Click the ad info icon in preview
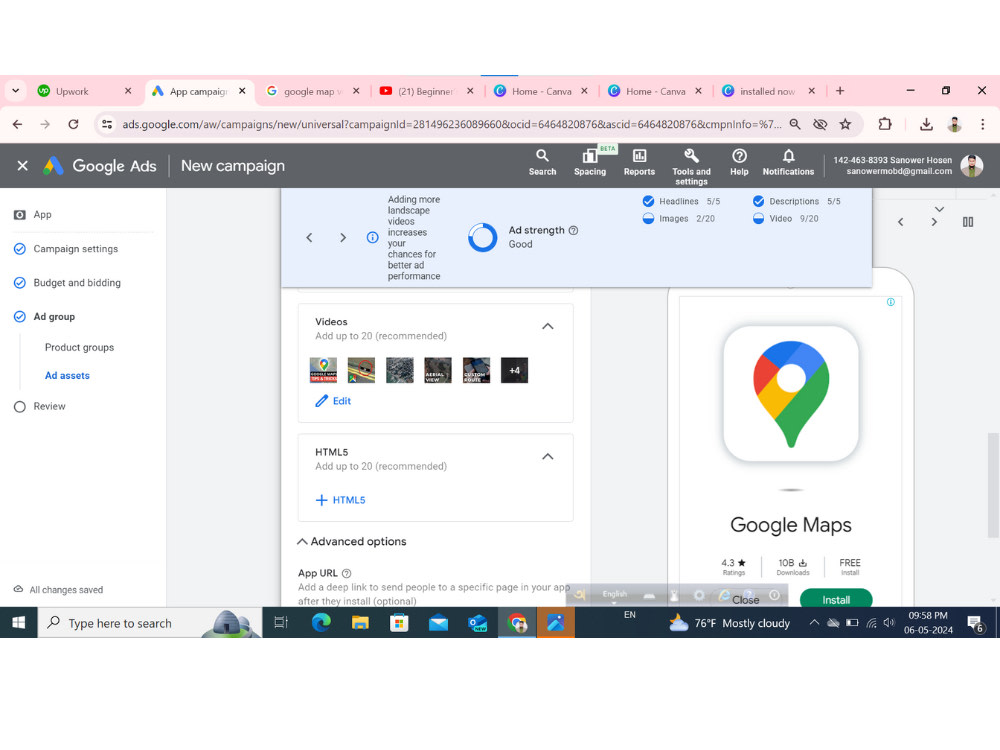The image size is (1000, 750). 891,302
